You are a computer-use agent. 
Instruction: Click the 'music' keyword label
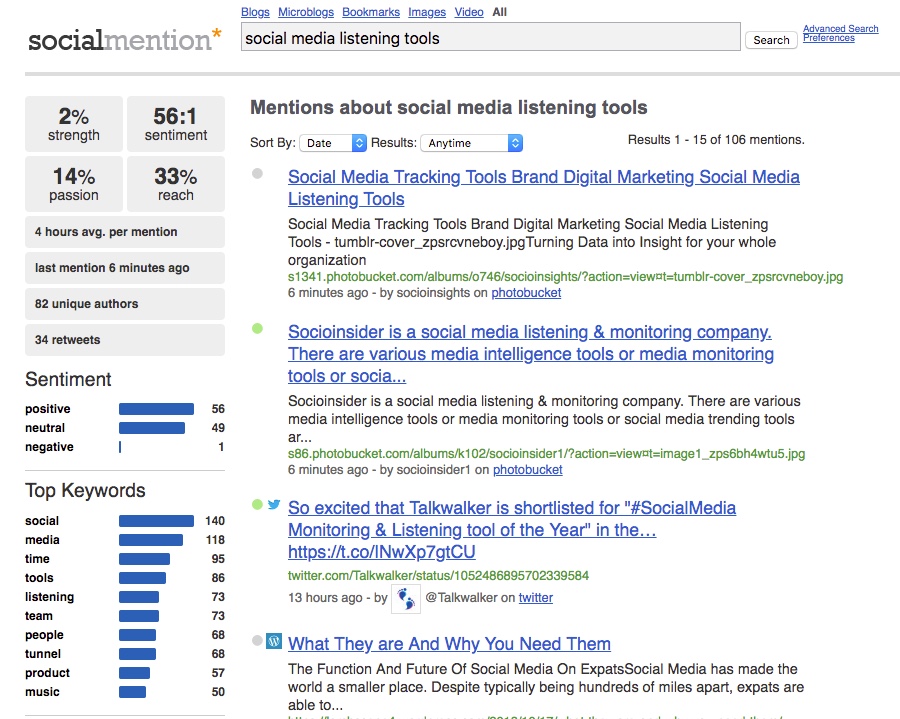coord(42,691)
